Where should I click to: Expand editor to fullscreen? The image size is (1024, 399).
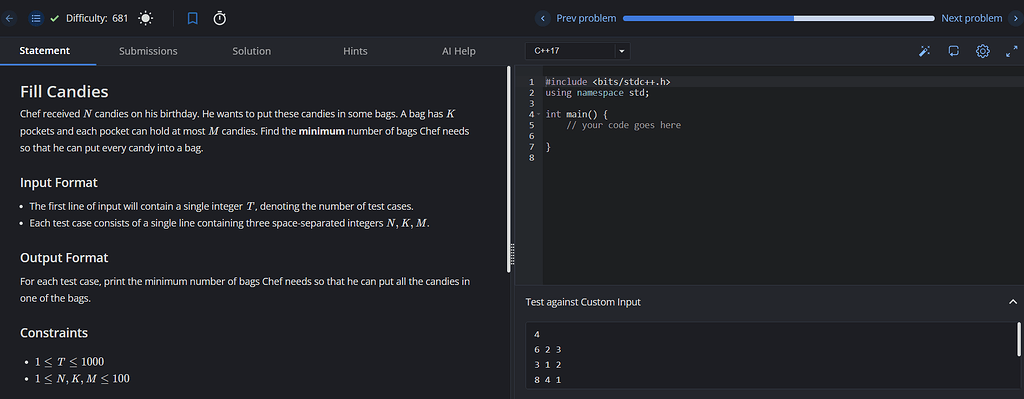coord(1011,51)
